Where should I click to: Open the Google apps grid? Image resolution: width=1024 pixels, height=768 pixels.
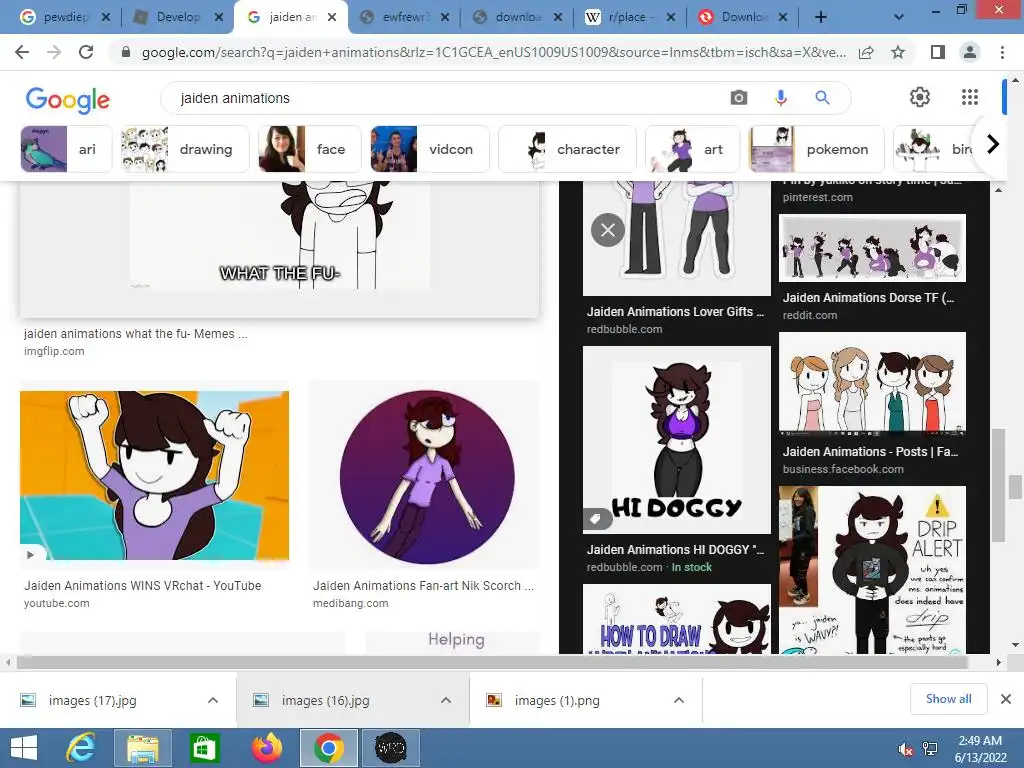pos(970,97)
